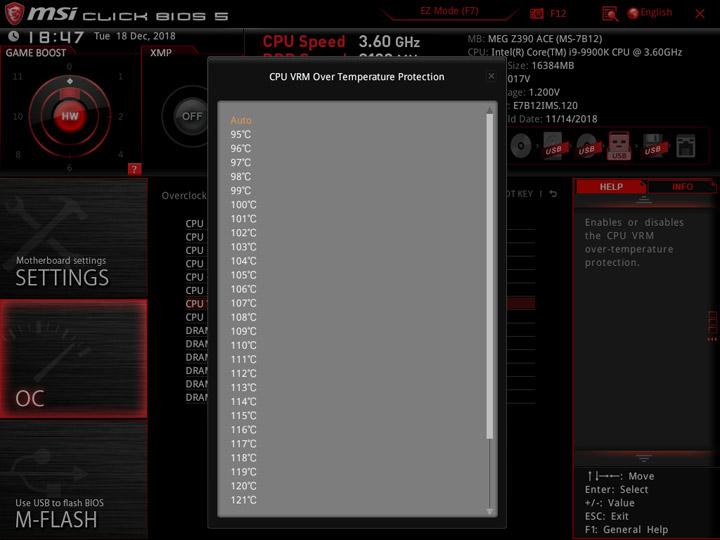Image resolution: width=720 pixels, height=540 pixels.
Task: Choose 107°C value
Action: [243, 303]
